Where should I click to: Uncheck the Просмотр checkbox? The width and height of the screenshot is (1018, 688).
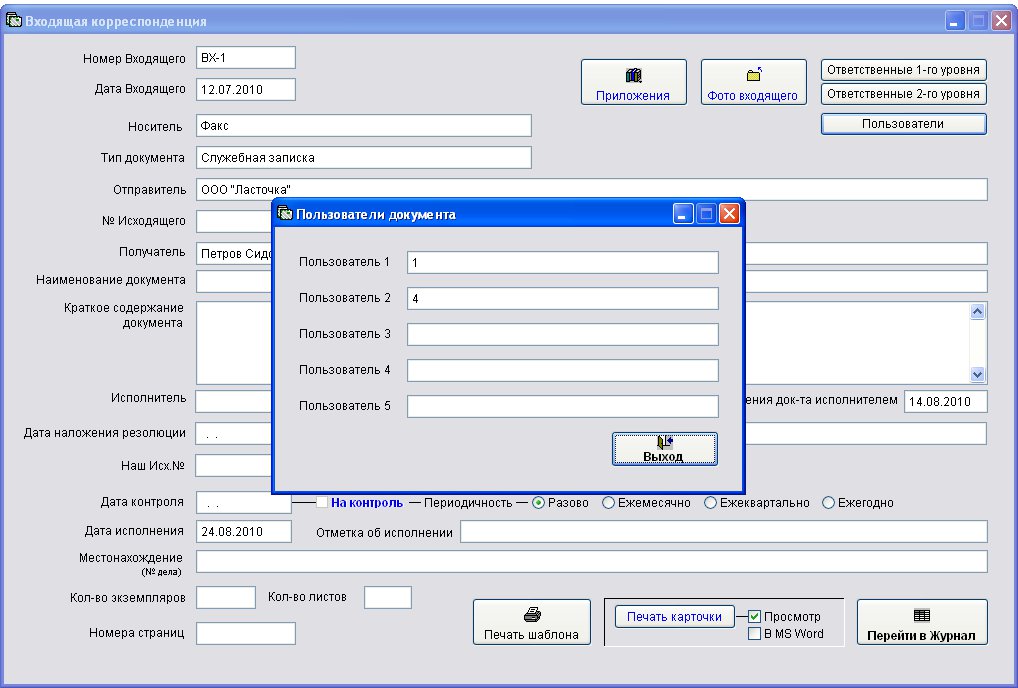(755, 617)
